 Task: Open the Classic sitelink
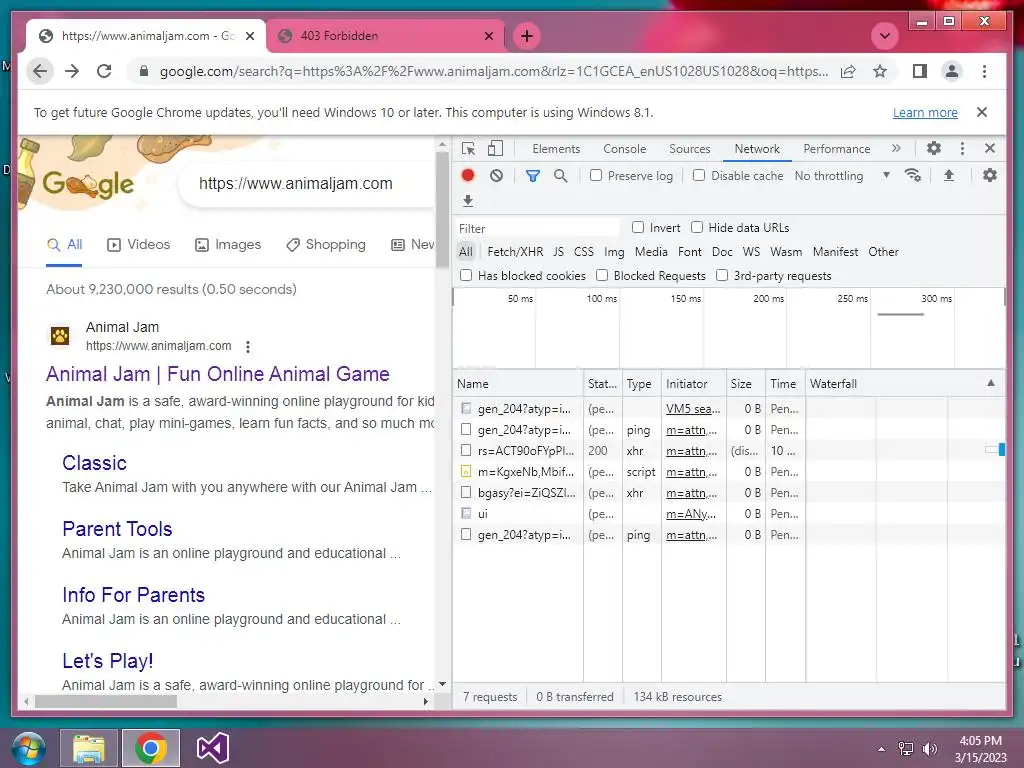pyautogui.click(x=94, y=463)
